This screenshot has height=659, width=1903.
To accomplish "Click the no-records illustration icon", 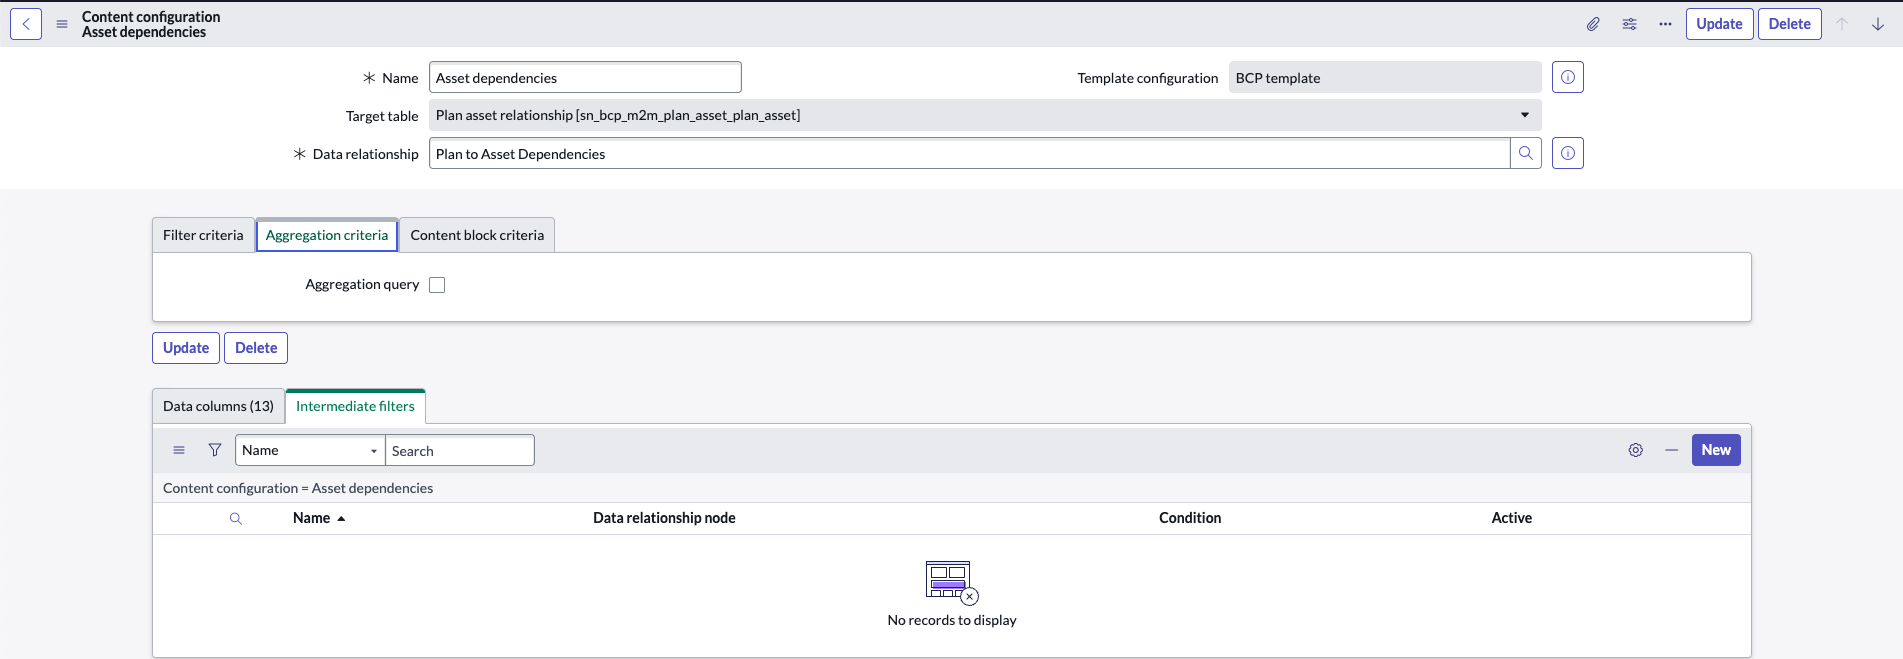I will point(951,582).
